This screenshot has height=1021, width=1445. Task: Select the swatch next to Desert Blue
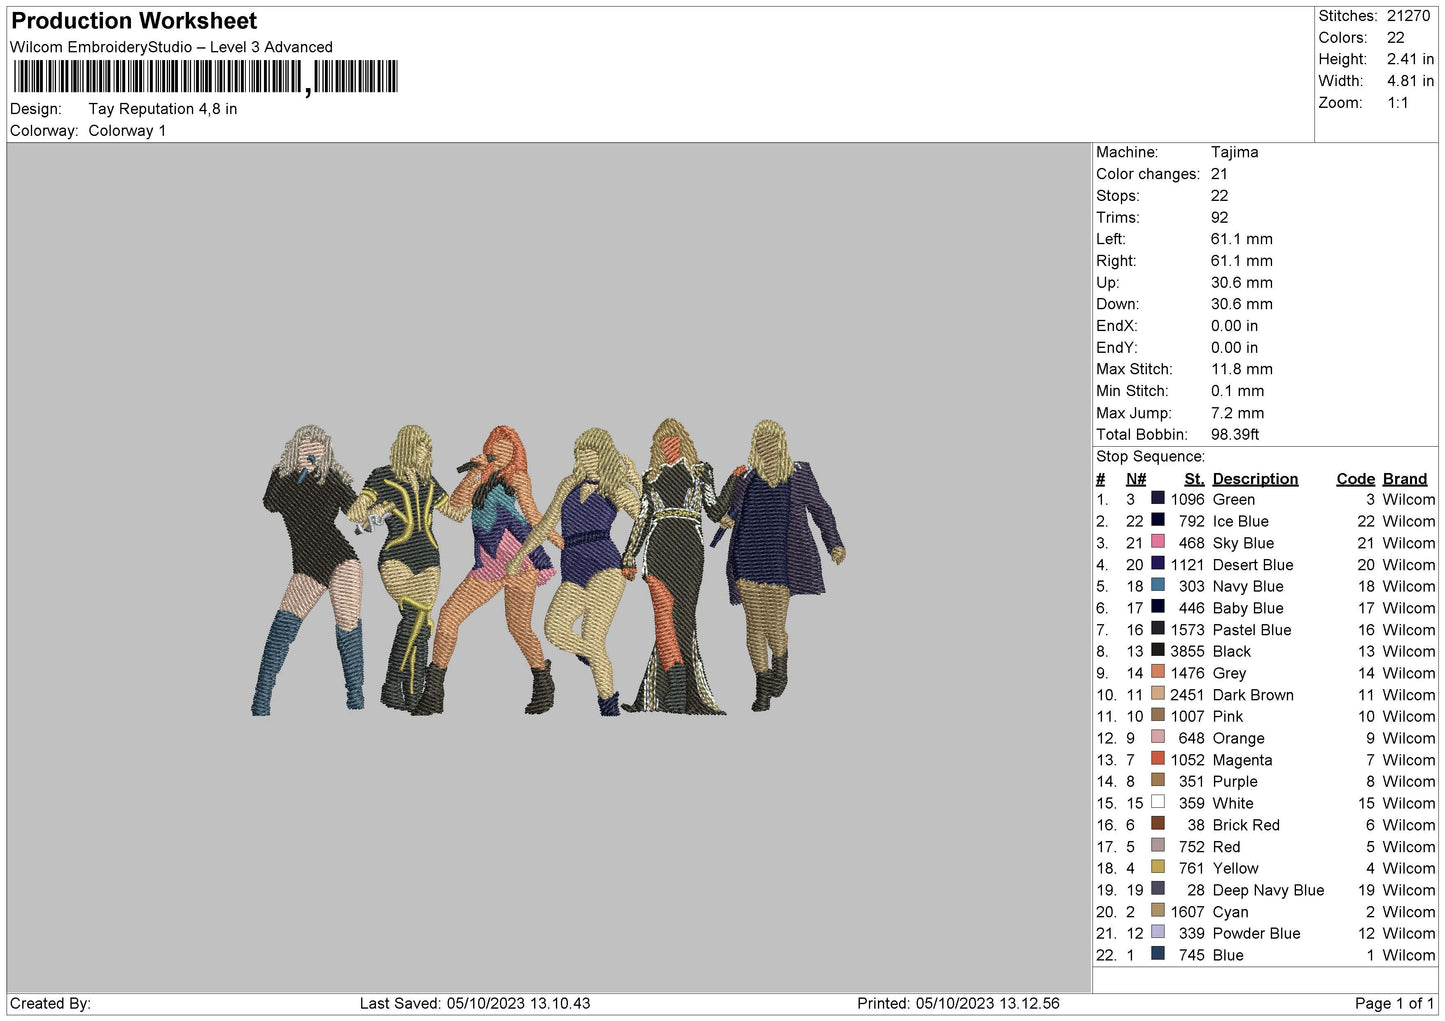coord(1157,563)
